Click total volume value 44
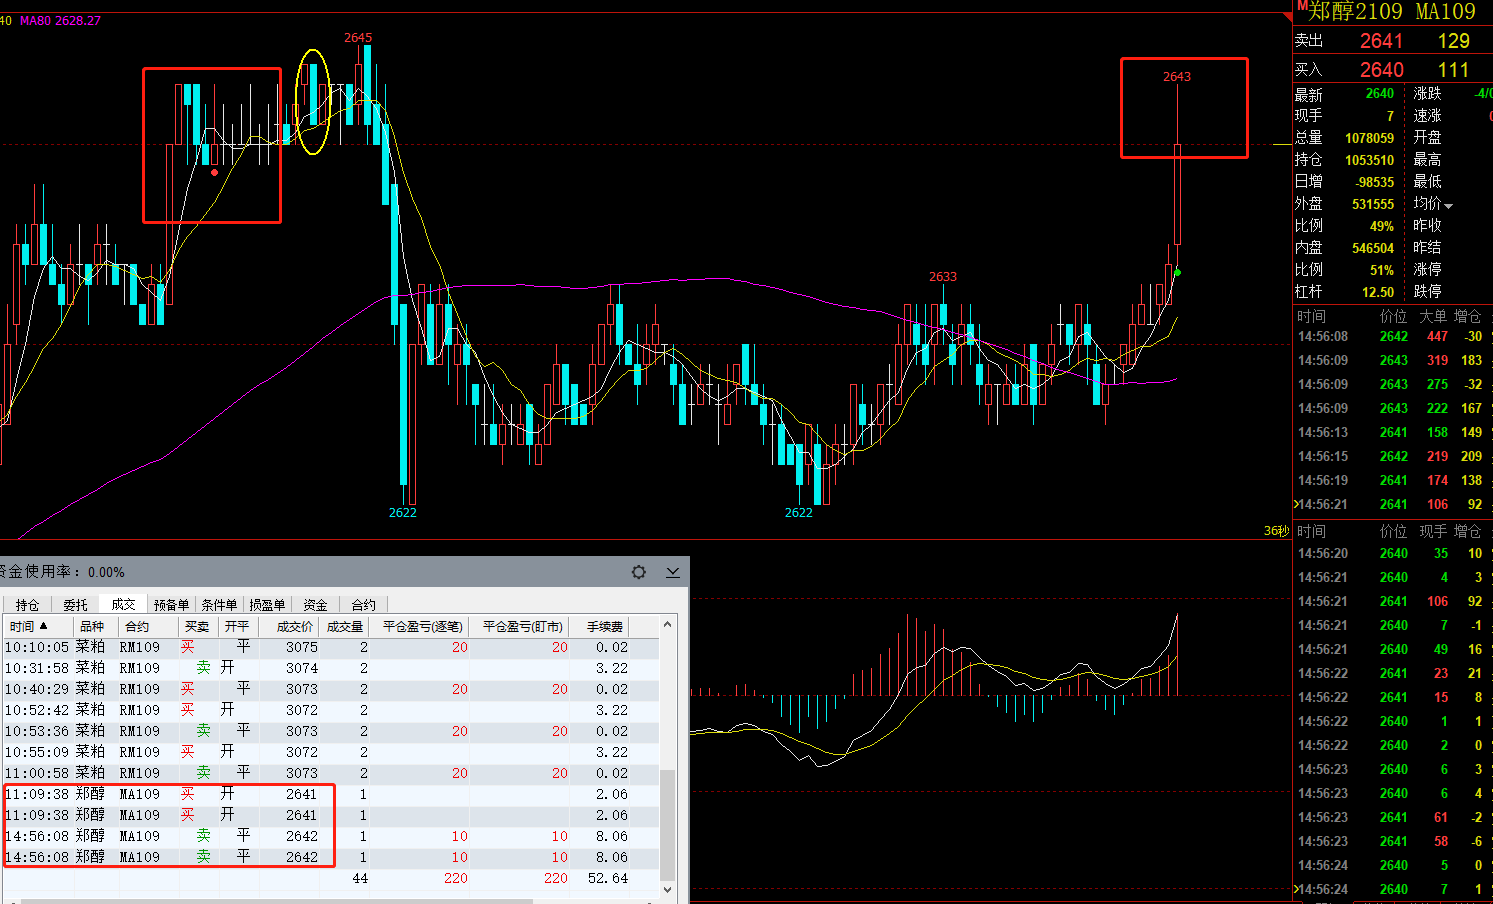The image size is (1493, 904). tap(360, 878)
